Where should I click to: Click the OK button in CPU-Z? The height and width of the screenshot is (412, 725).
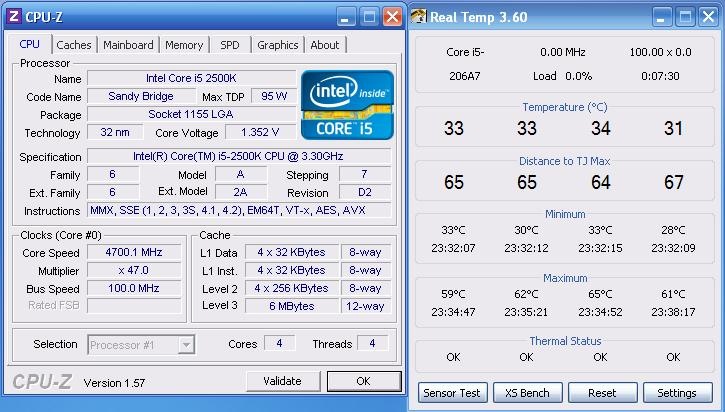362,381
